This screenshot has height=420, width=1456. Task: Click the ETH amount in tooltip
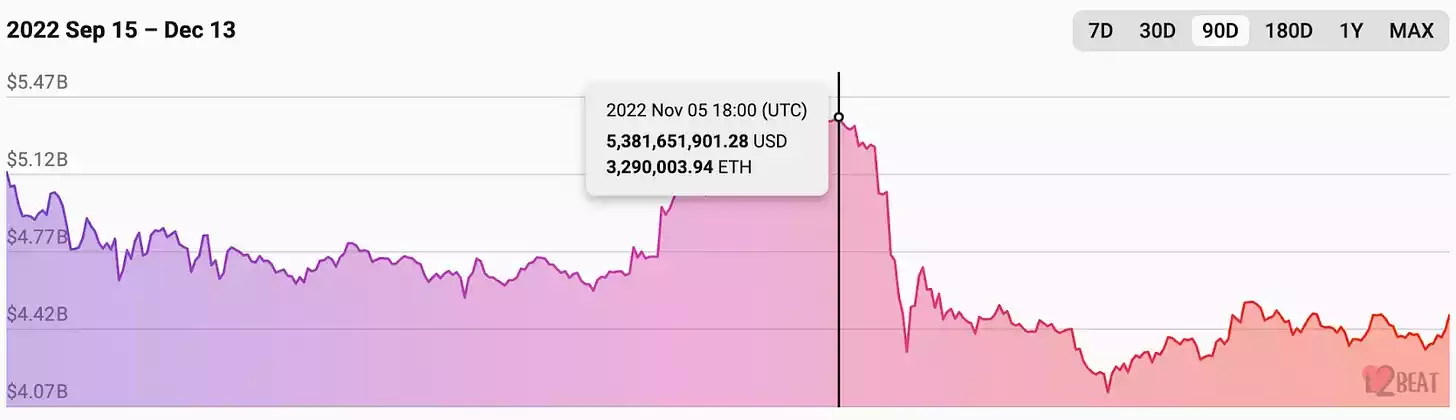coord(679,166)
